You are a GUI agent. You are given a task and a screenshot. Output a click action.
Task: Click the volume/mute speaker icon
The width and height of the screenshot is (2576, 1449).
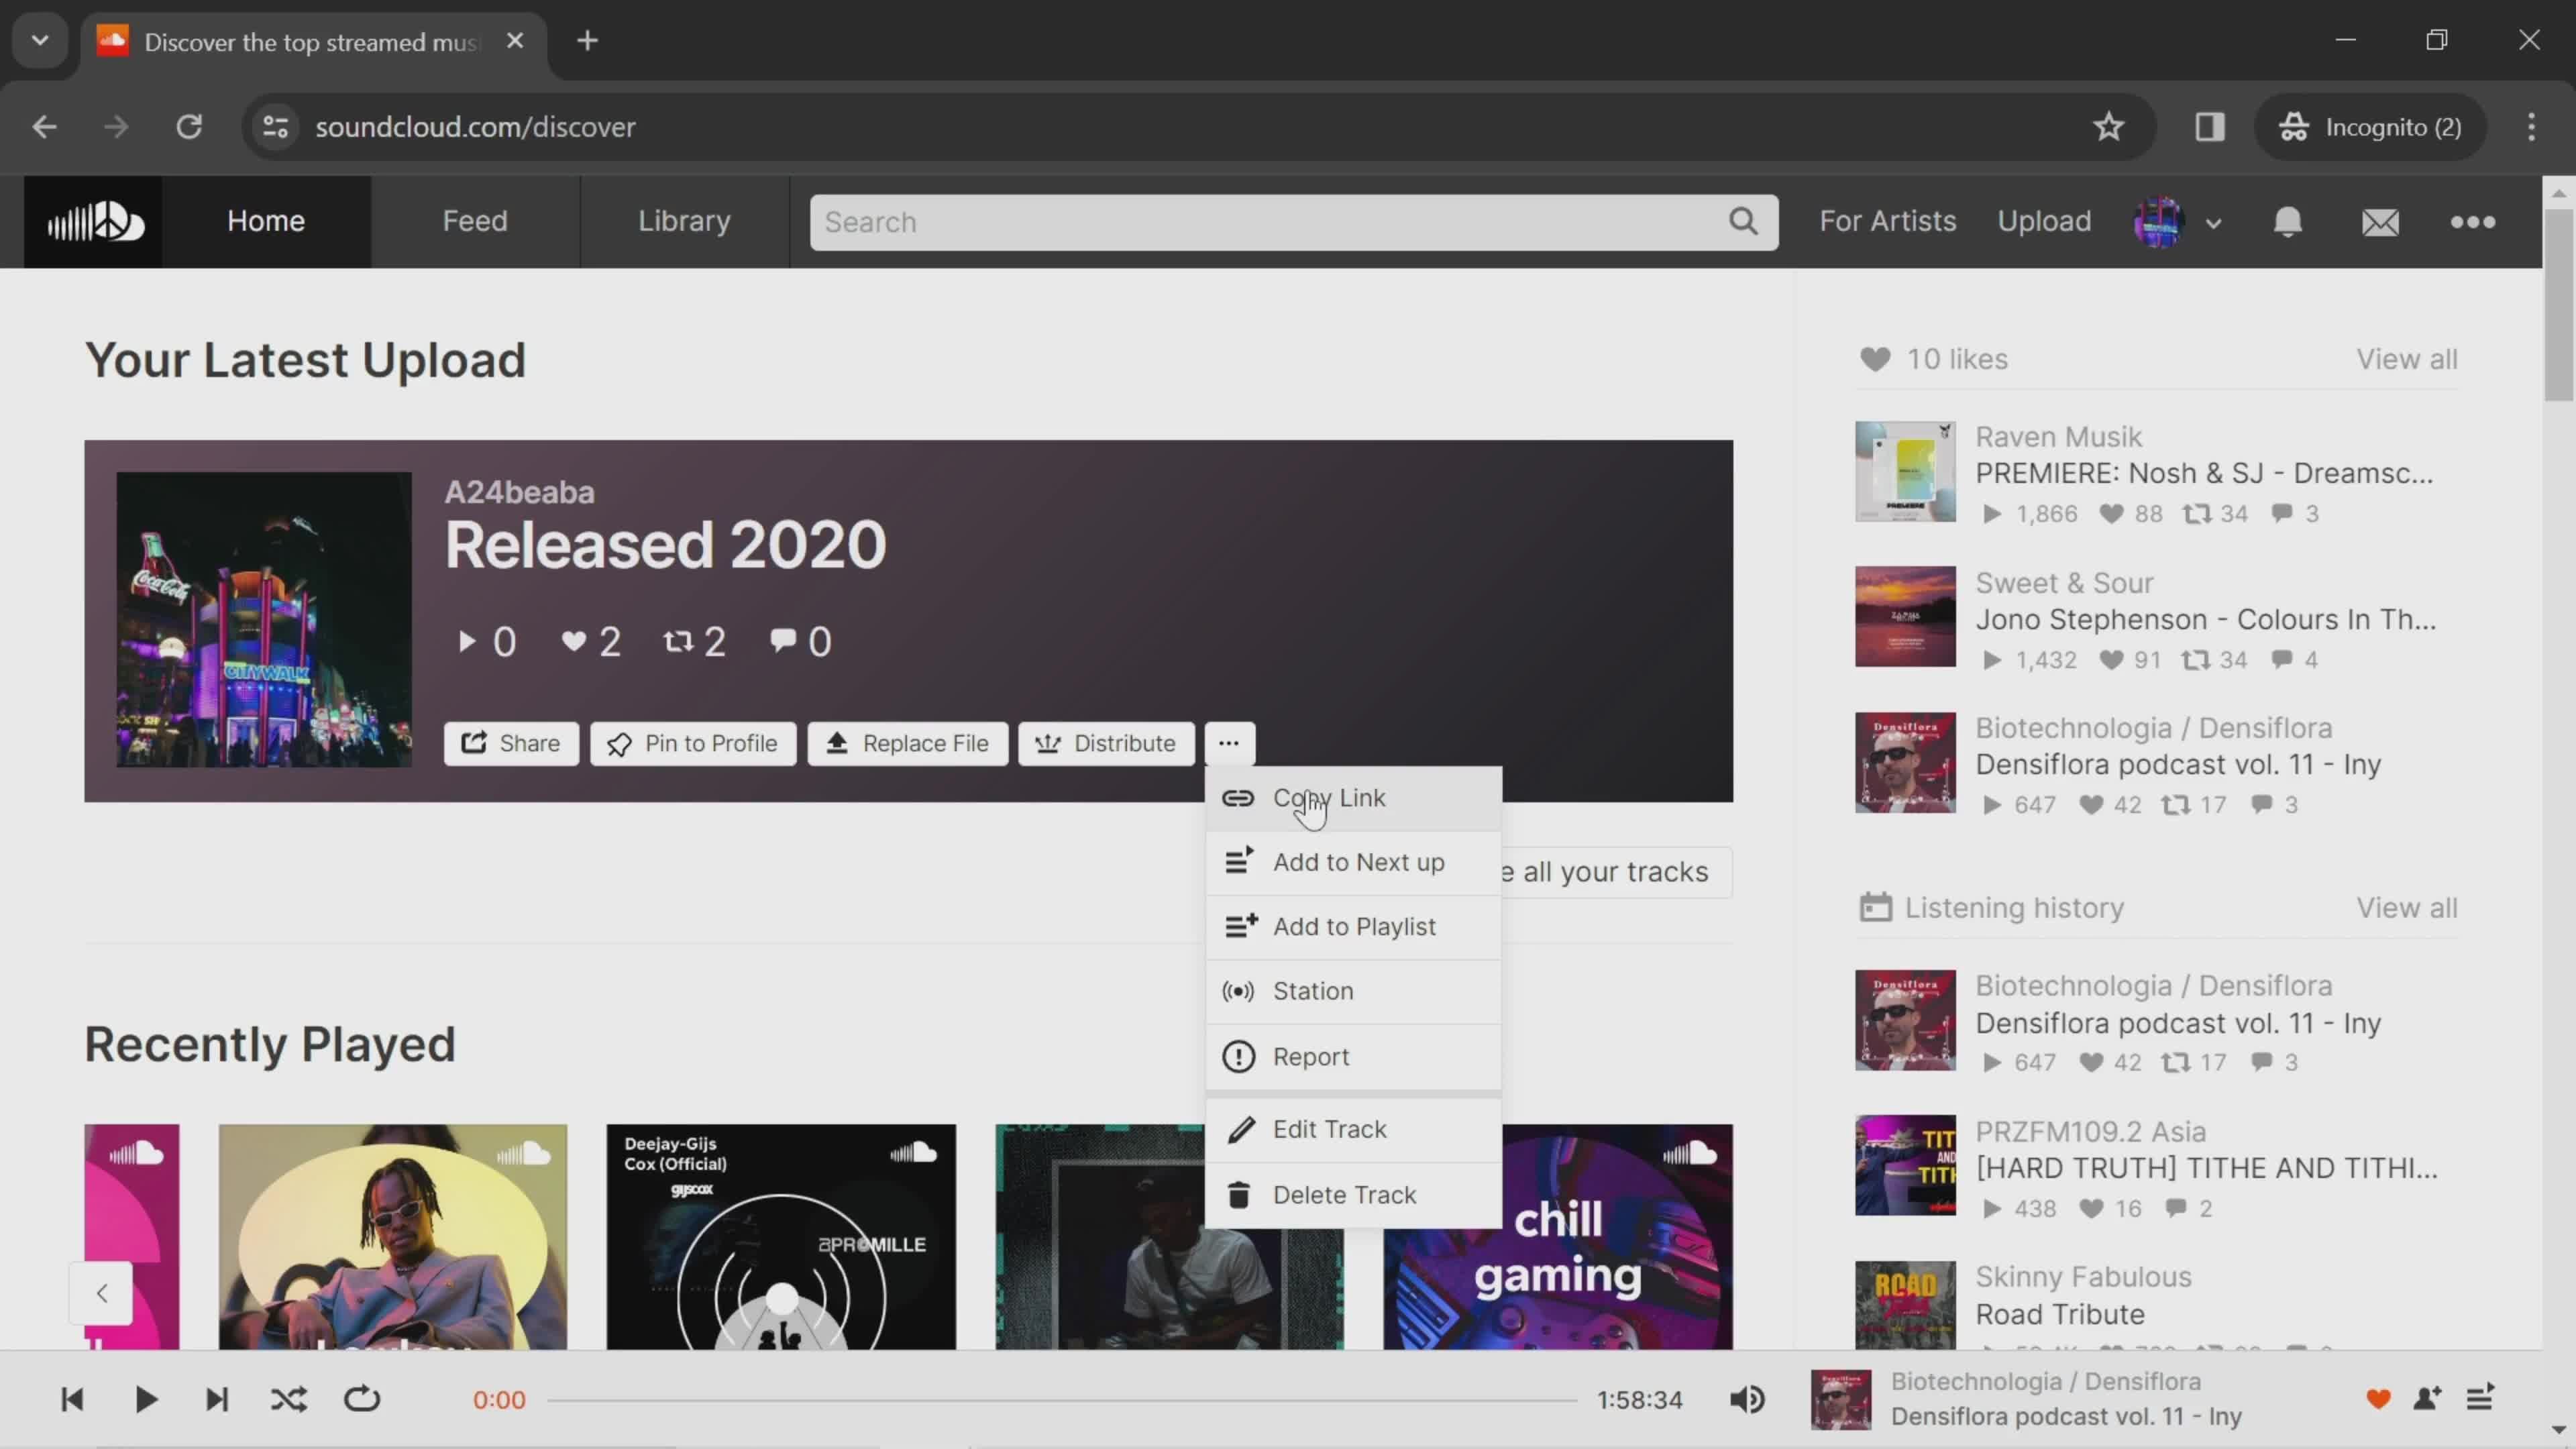1750,1399
